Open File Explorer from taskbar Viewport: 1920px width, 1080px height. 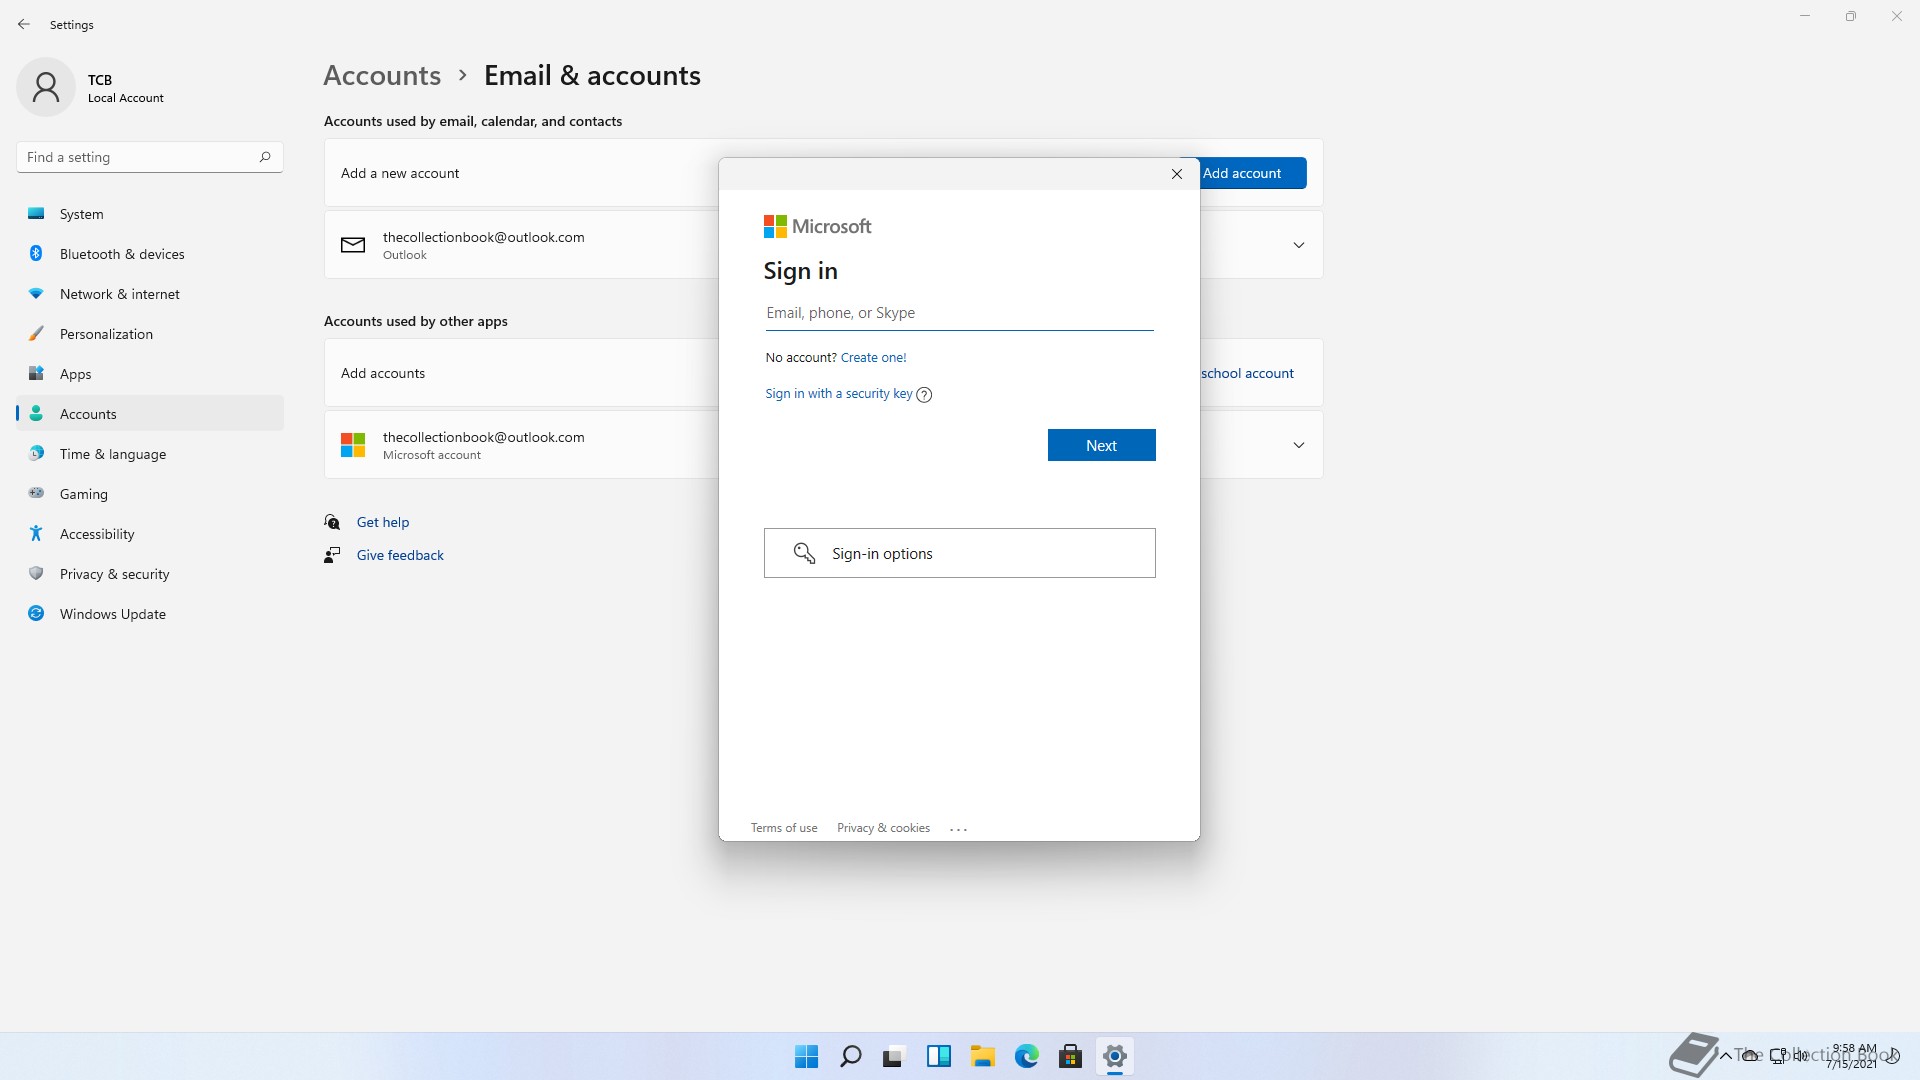[982, 1056]
